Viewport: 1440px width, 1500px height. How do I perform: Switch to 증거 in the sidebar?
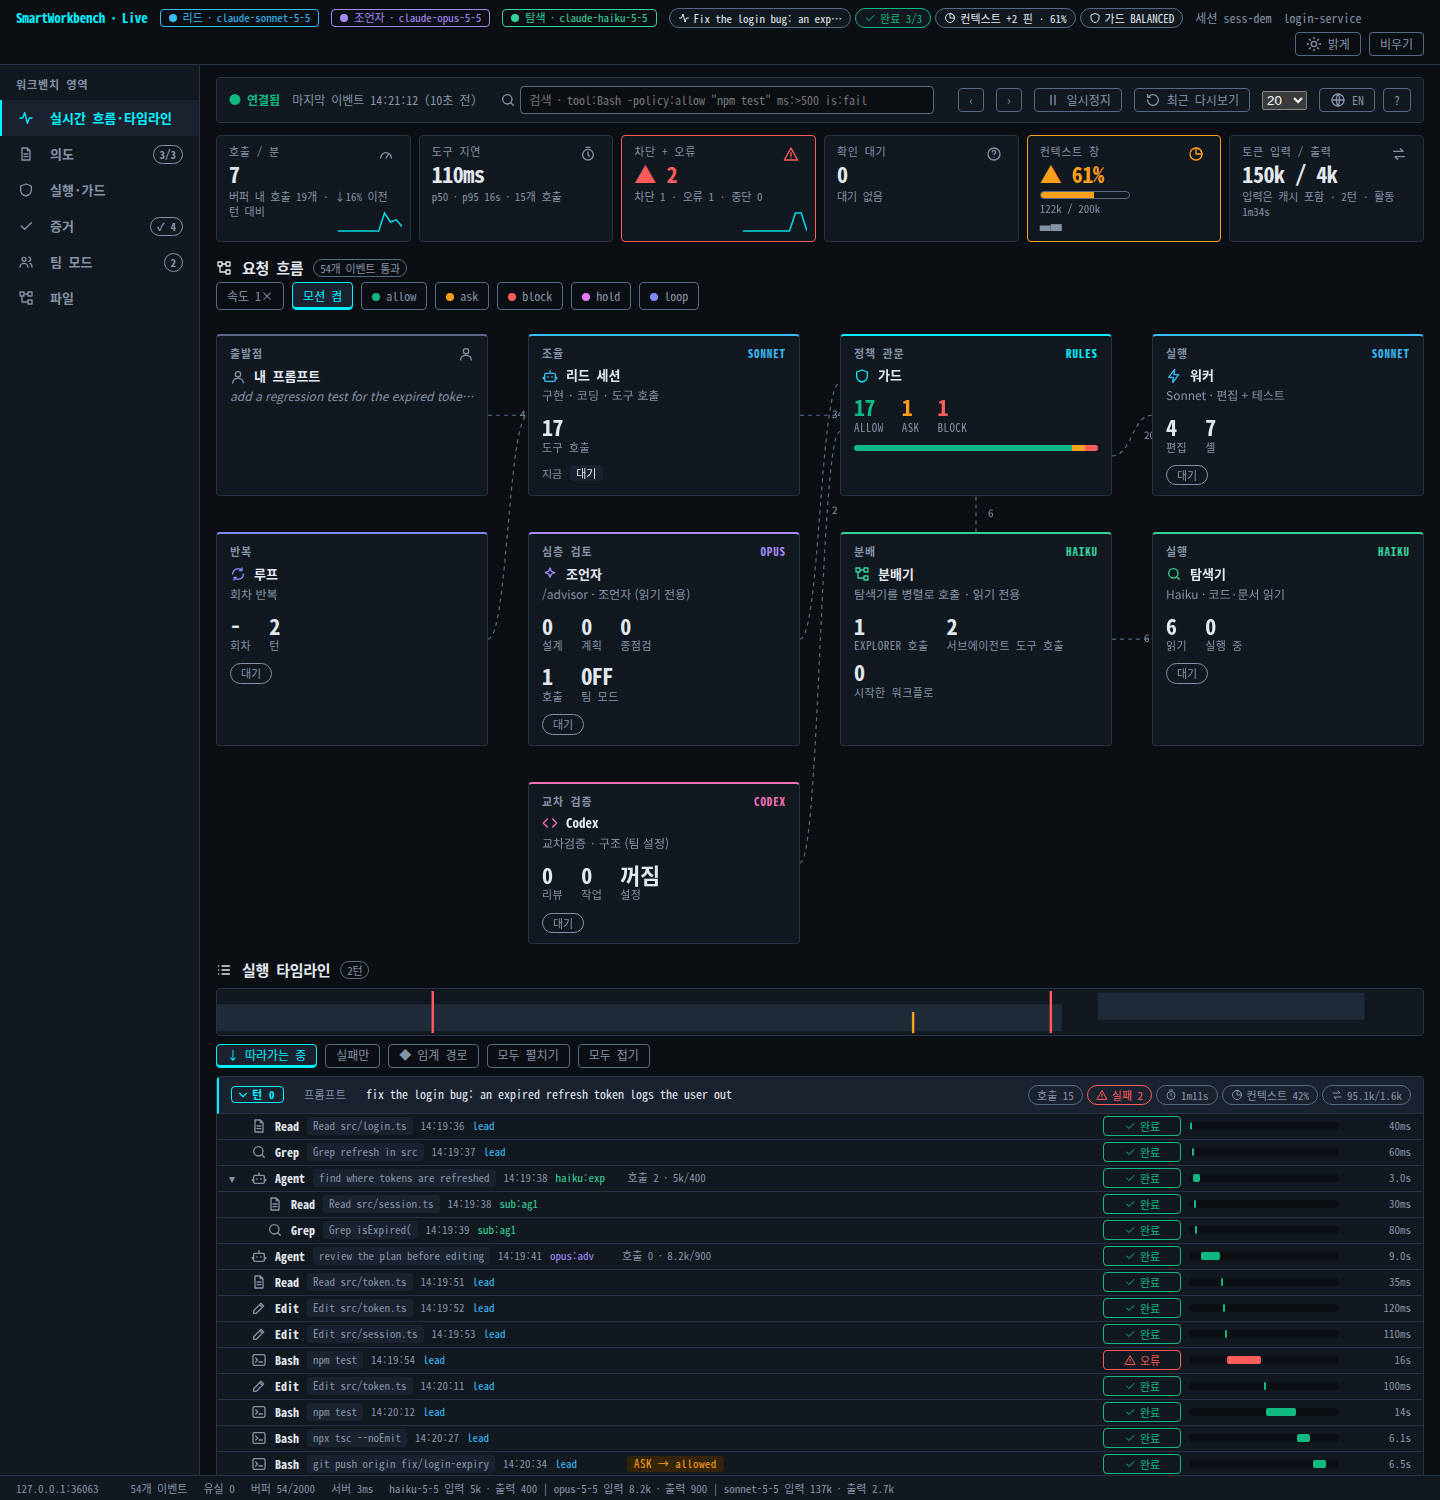point(100,226)
